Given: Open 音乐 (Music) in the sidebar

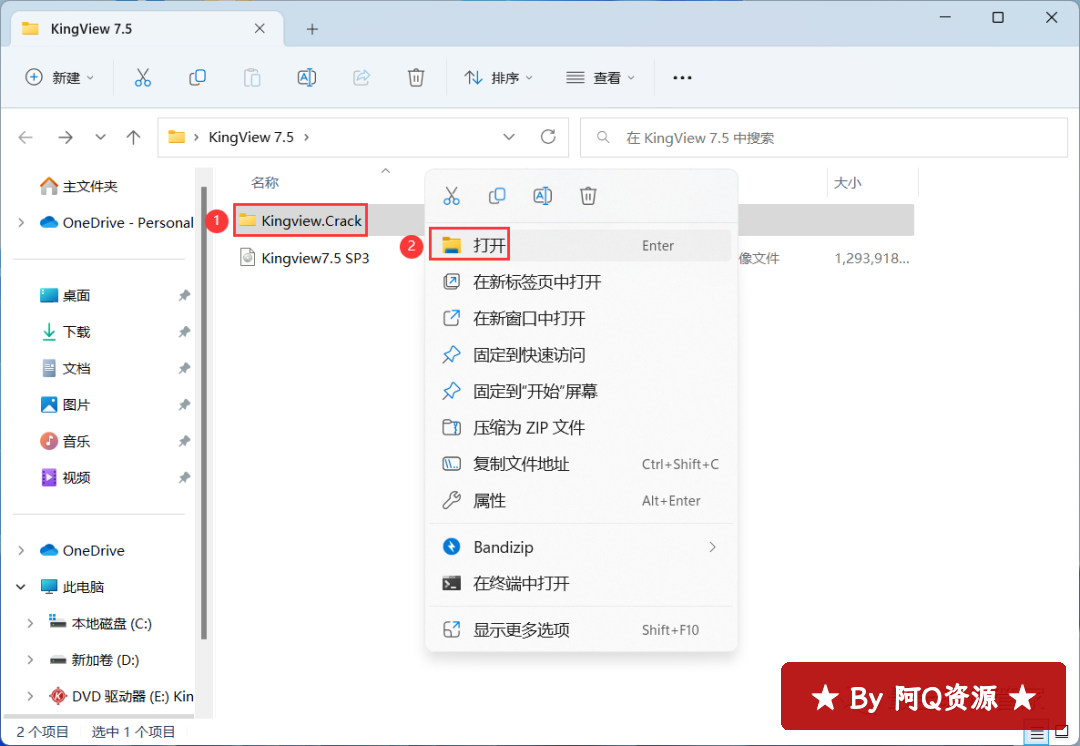Looking at the screenshot, I should pyautogui.click(x=65, y=442).
